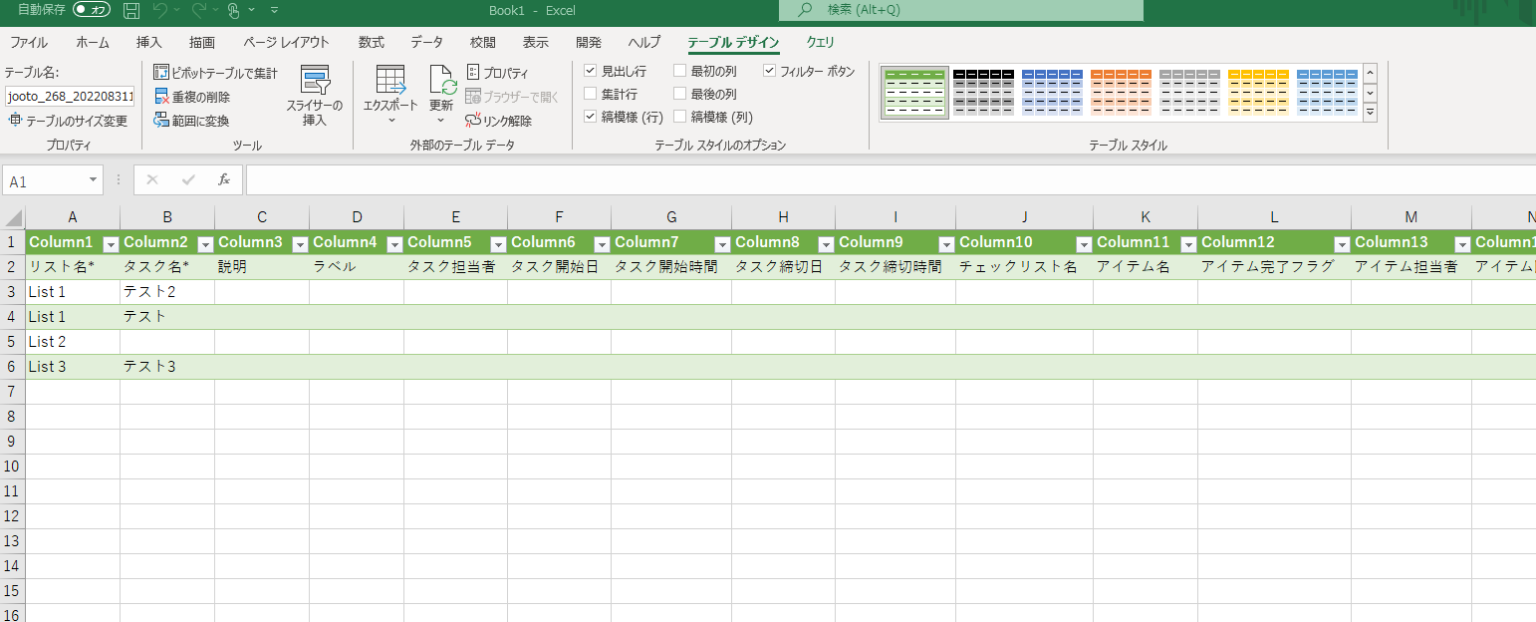Click Summarize with PivotTable icon
Viewport: 1536px width, 622px height.
163,72
